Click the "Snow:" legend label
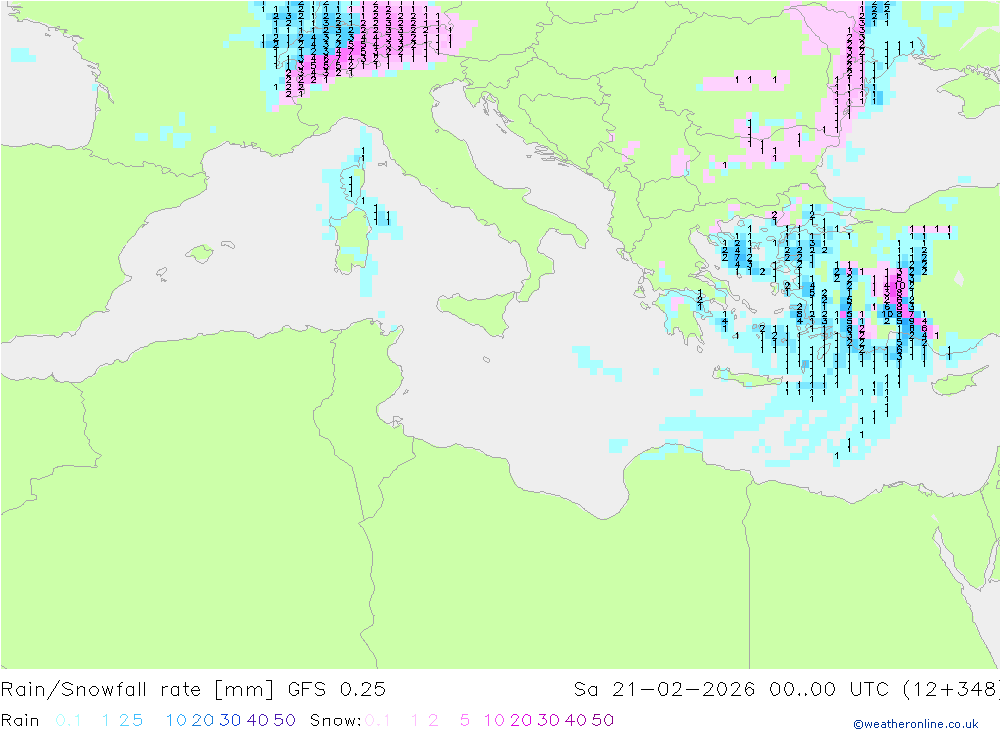This screenshot has height=733, width=1000. (x=336, y=720)
